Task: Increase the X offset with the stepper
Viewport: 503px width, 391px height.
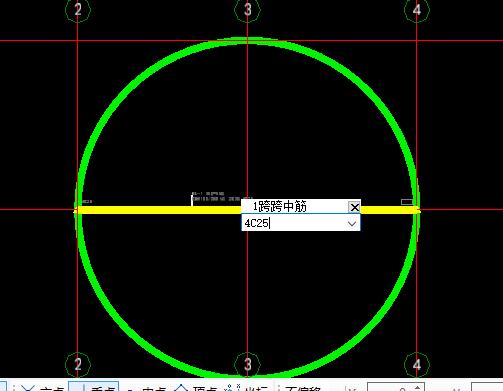Action: [418, 387]
